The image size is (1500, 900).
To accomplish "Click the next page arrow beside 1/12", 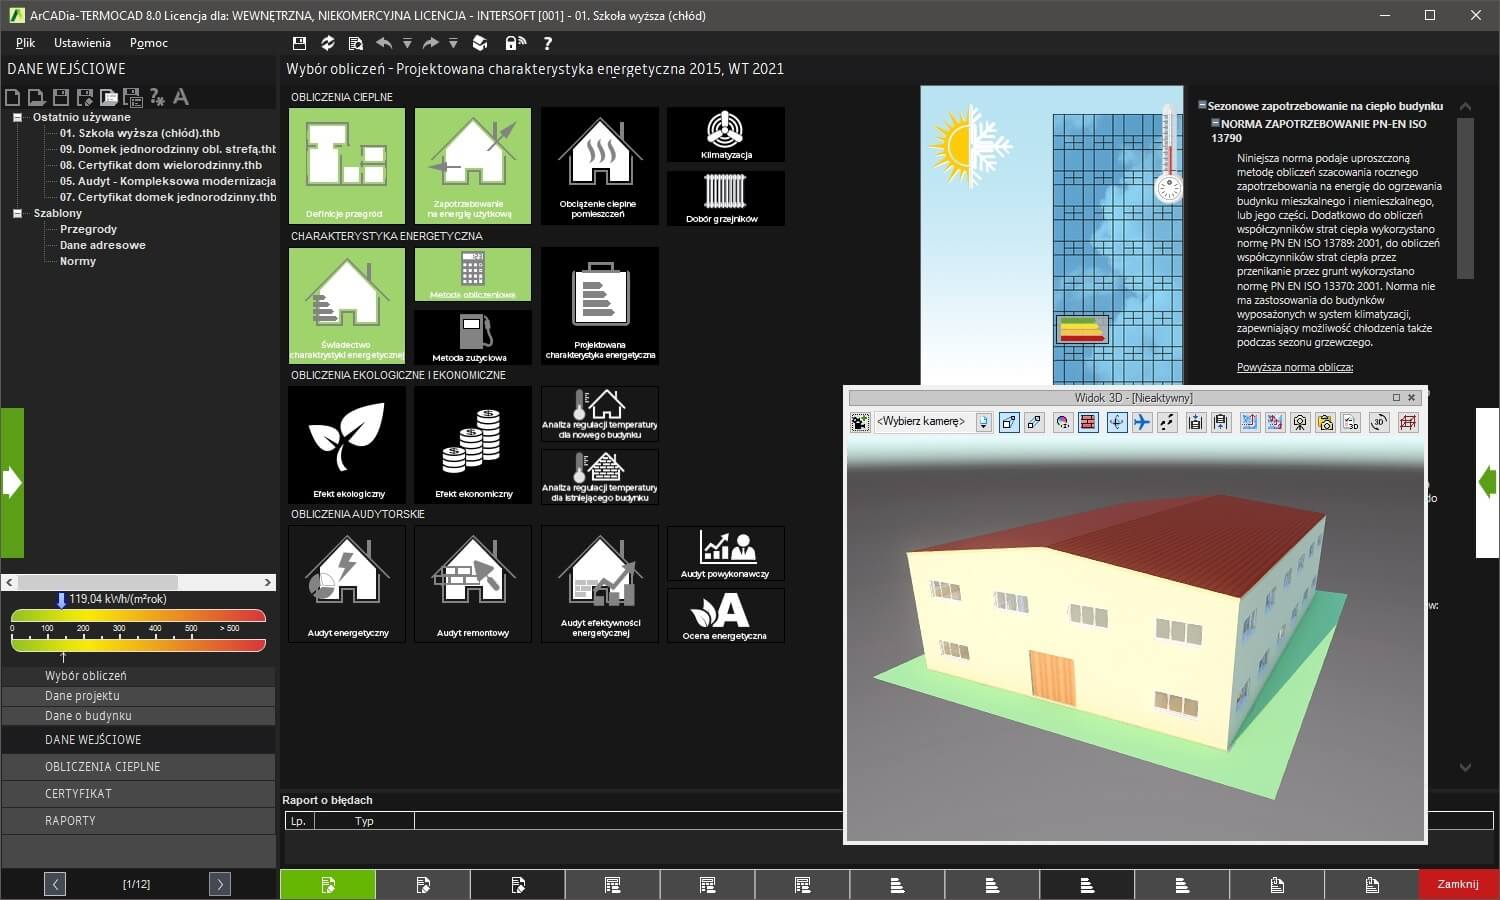I will [220, 884].
